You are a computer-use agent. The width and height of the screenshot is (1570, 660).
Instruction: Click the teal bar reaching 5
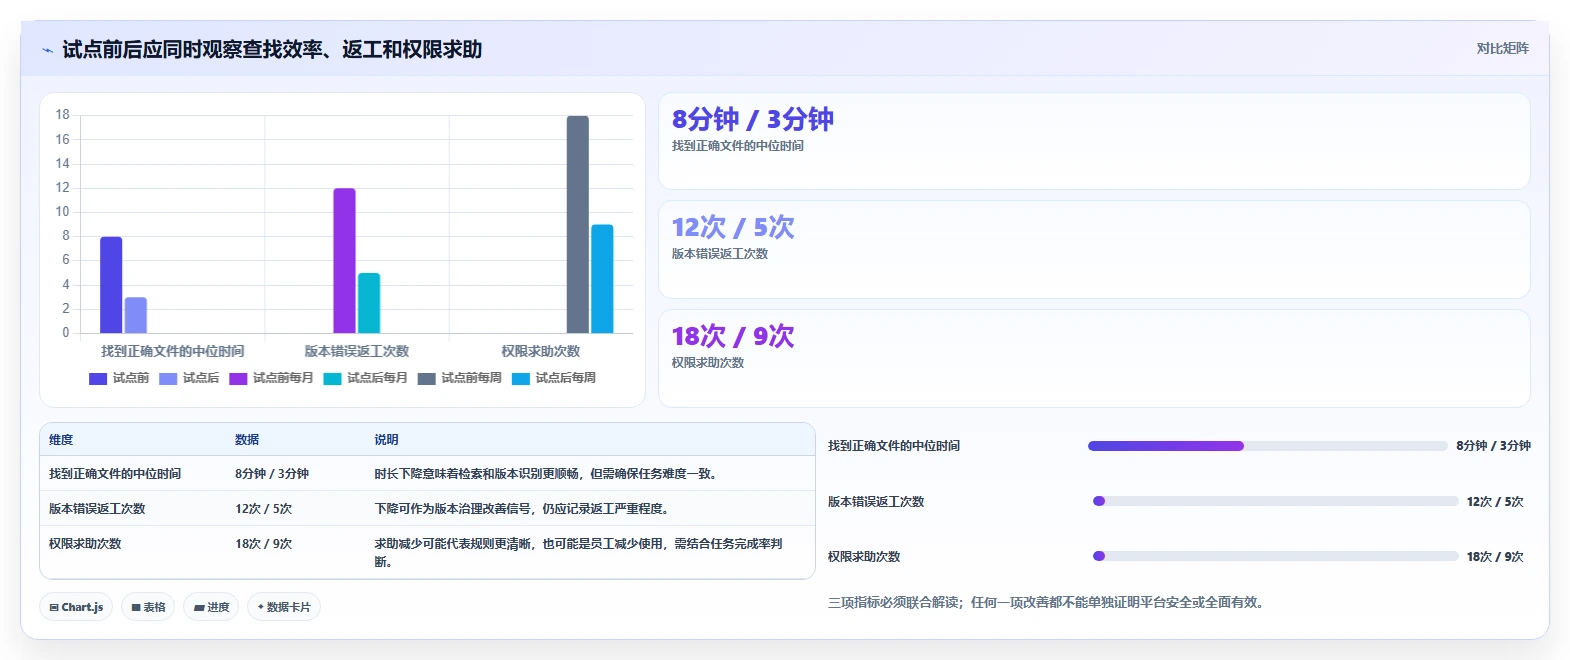pos(369,303)
